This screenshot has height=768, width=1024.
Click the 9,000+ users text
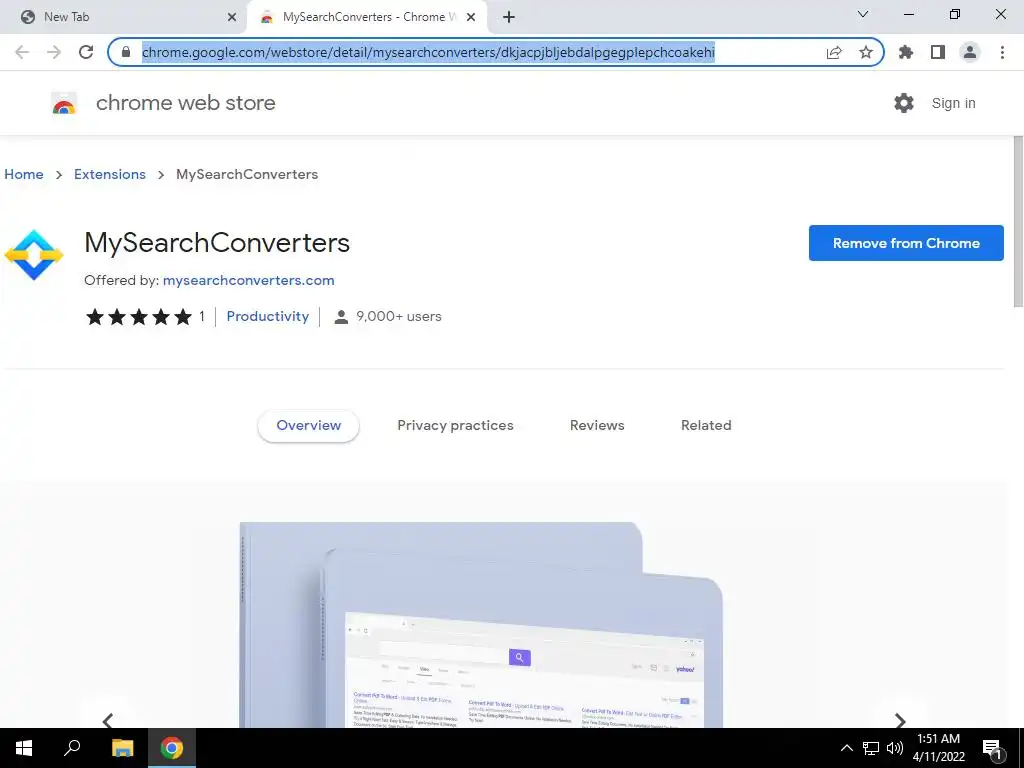tap(398, 316)
